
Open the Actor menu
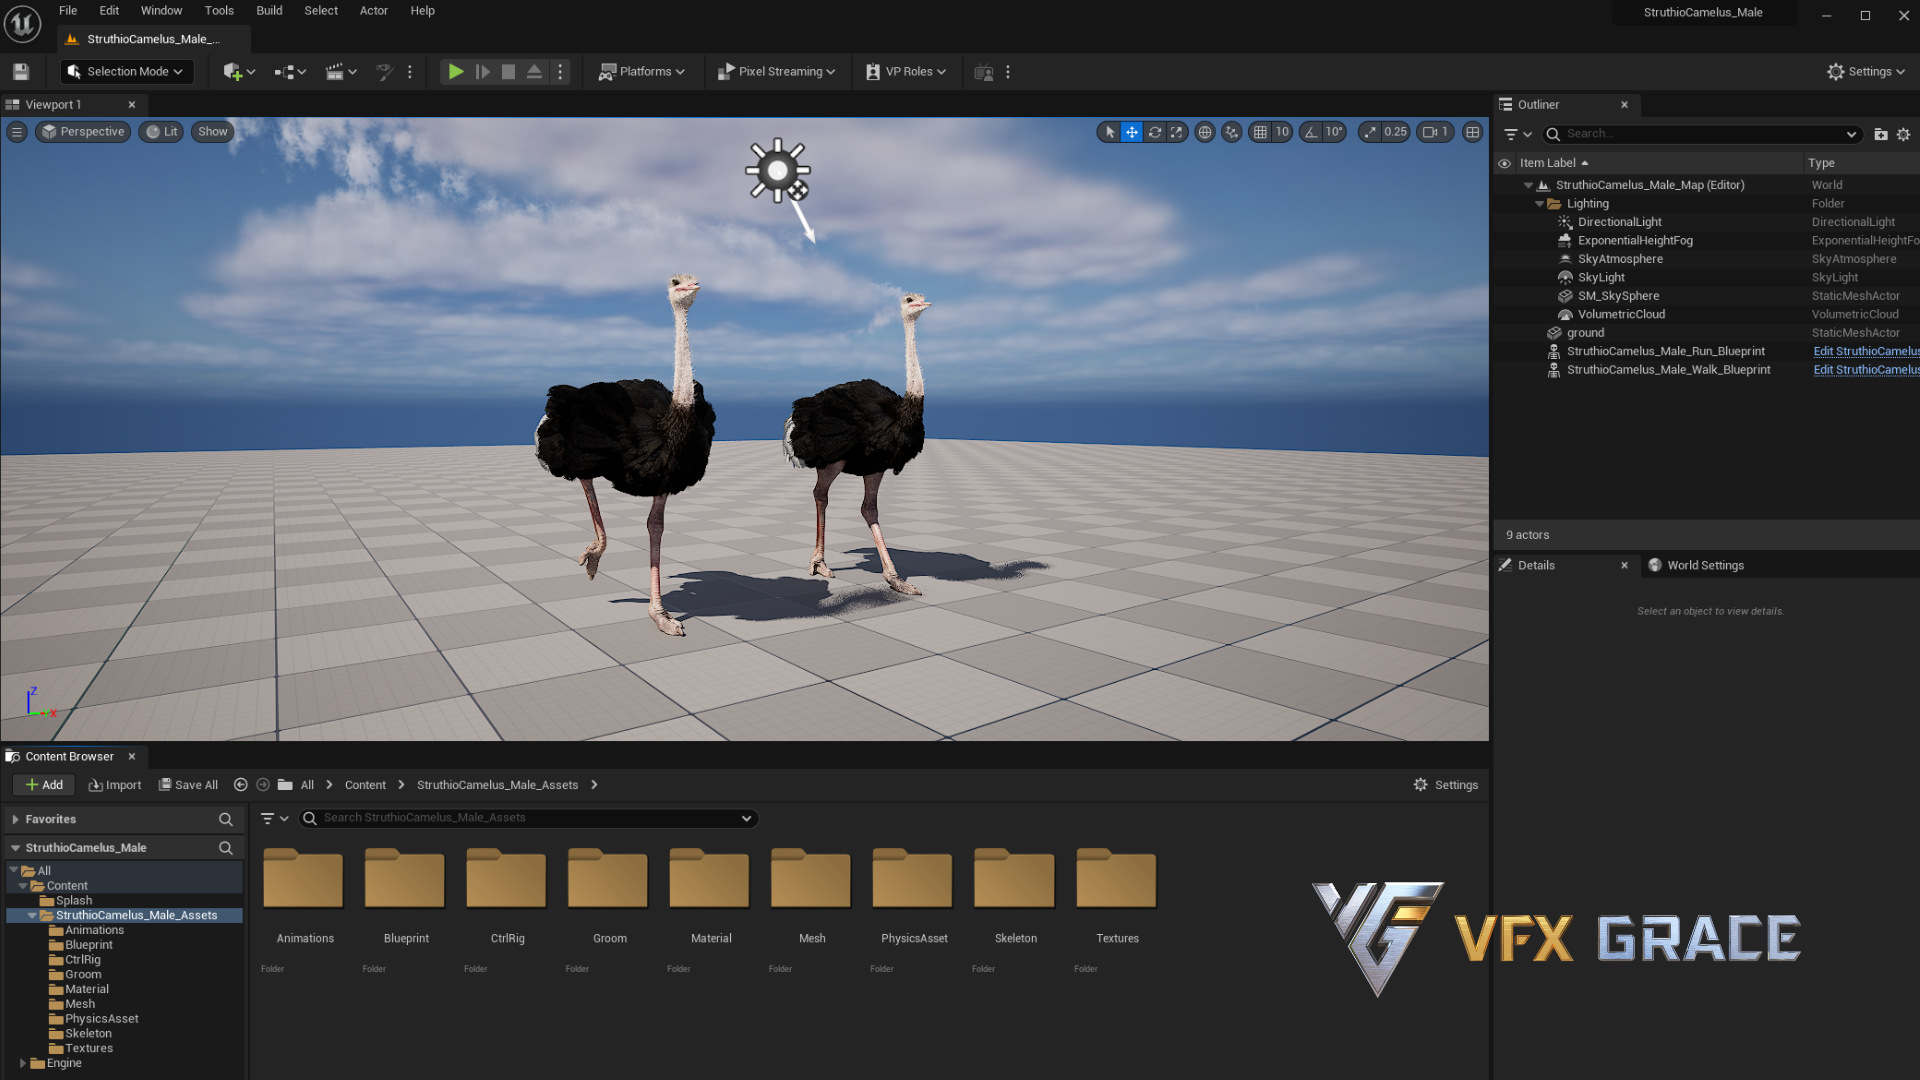click(x=374, y=11)
